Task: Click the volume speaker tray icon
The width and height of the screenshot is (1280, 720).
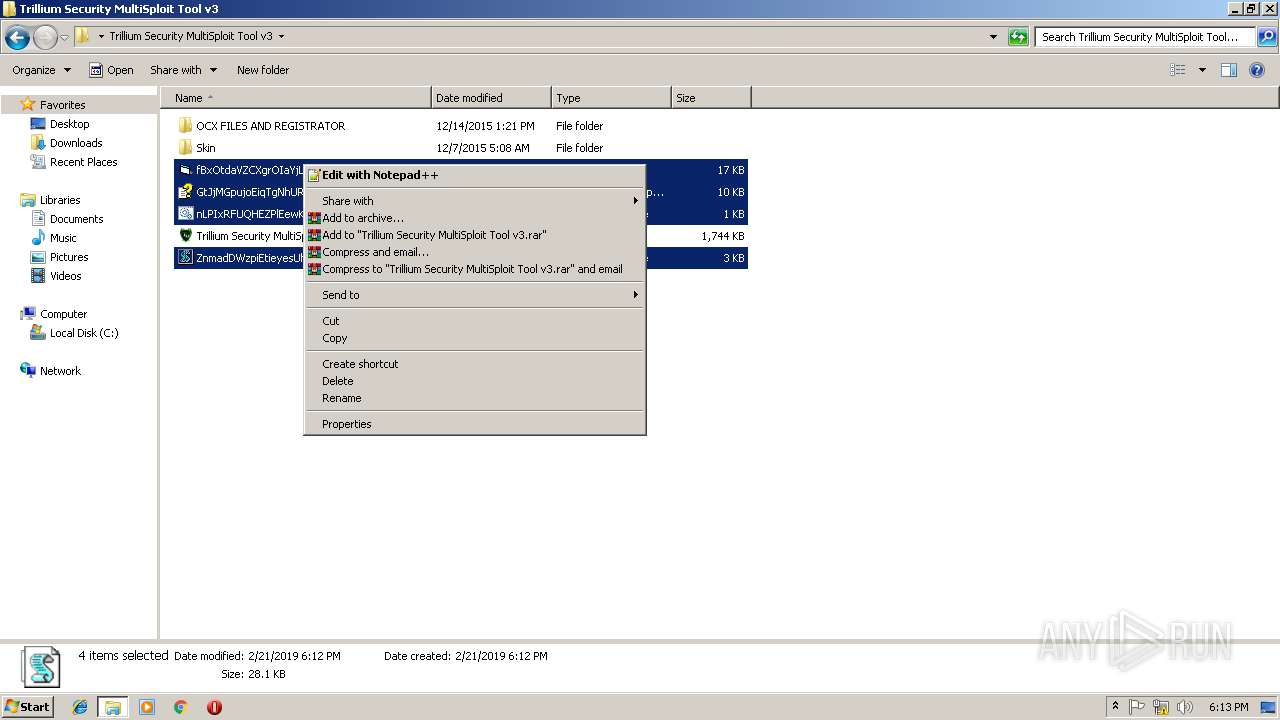Action: click(x=1184, y=707)
